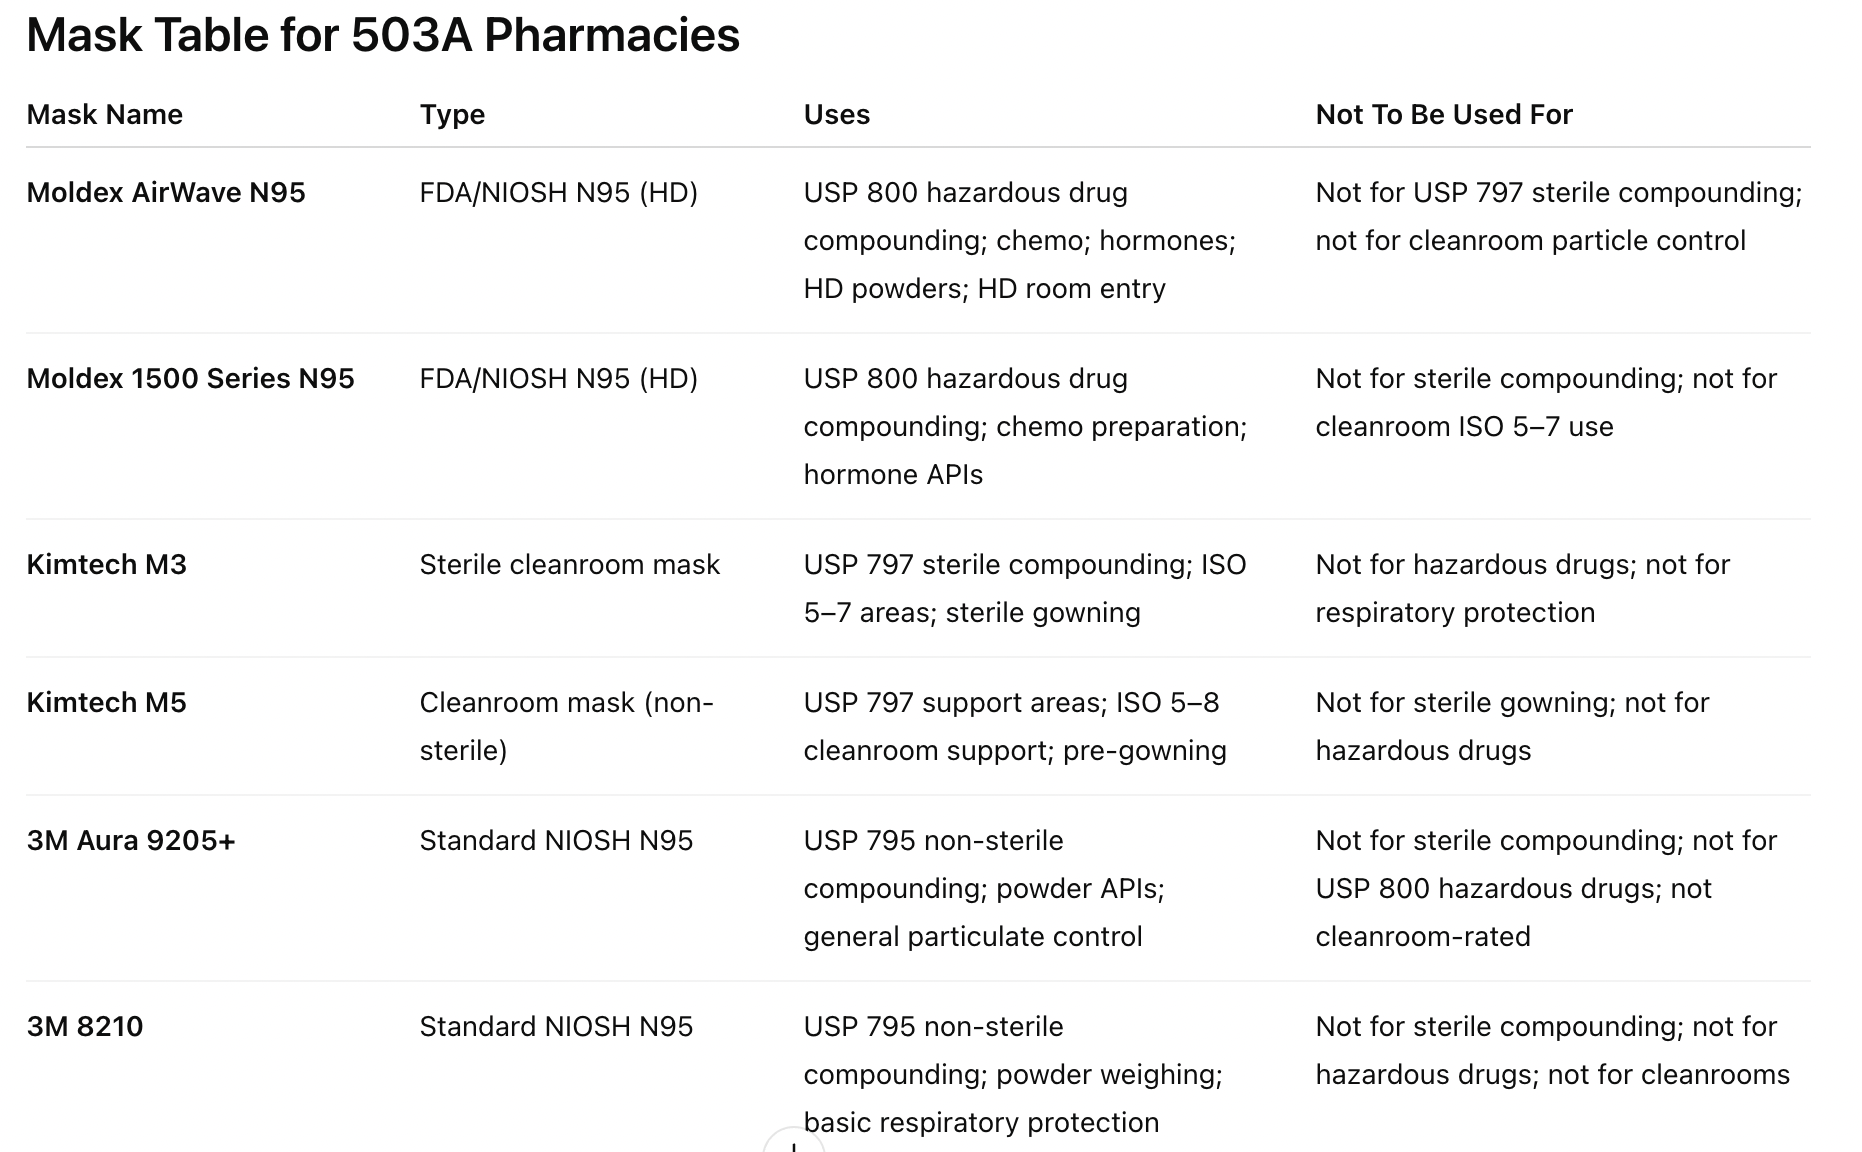
Task: Select the 3M 8210 mask name
Action: click(x=85, y=1027)
